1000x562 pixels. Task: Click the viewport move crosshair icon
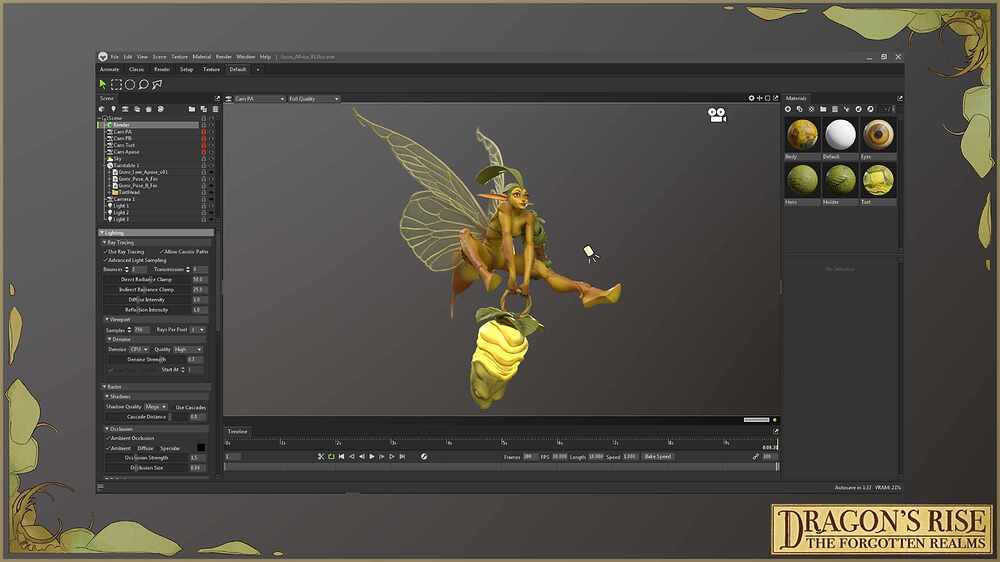[760, 98]
